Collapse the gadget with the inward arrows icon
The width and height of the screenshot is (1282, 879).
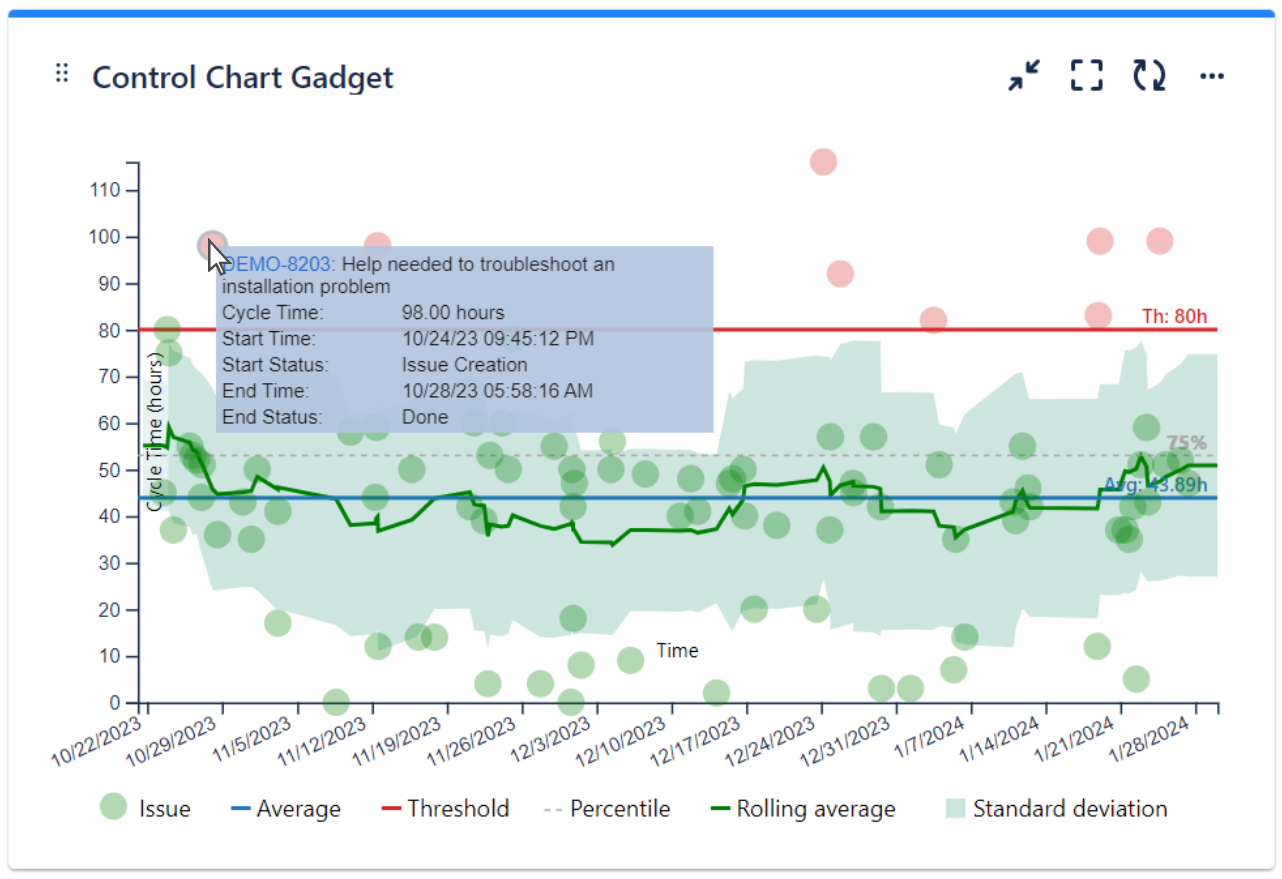tap(1022, 74)
